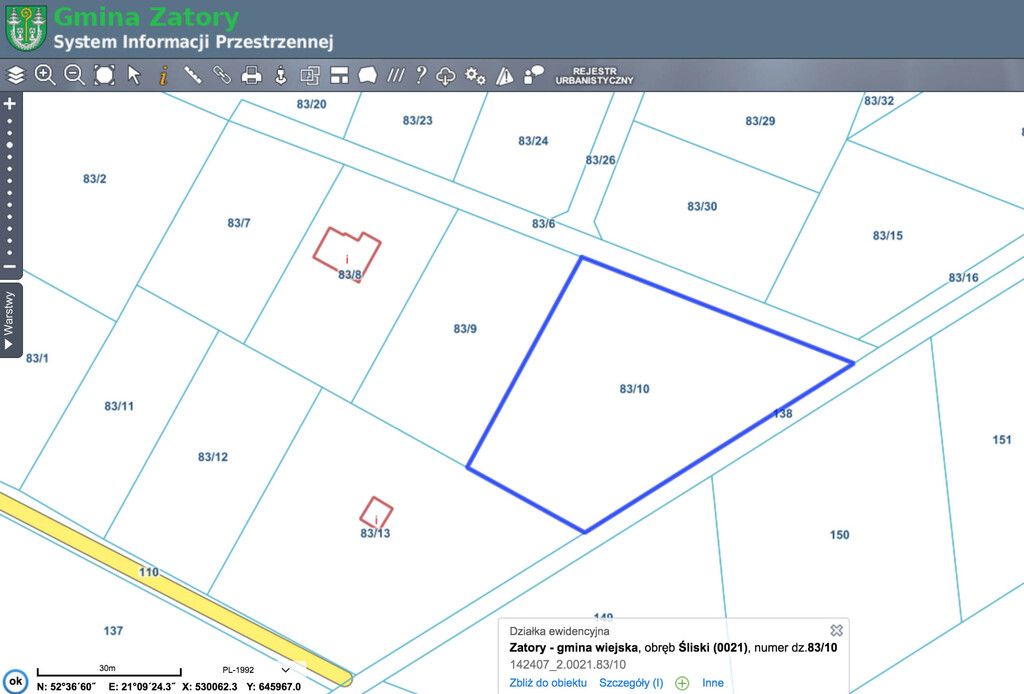Click parcel label 83/16
The width and height of the screenshot is (1024, 694).
(963, 277)
